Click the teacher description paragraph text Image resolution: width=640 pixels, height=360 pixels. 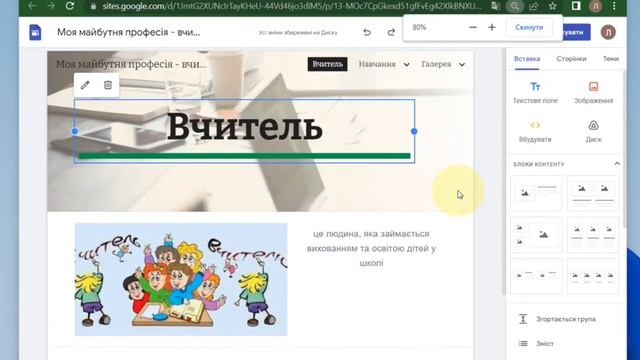click(x=371, y=248)
